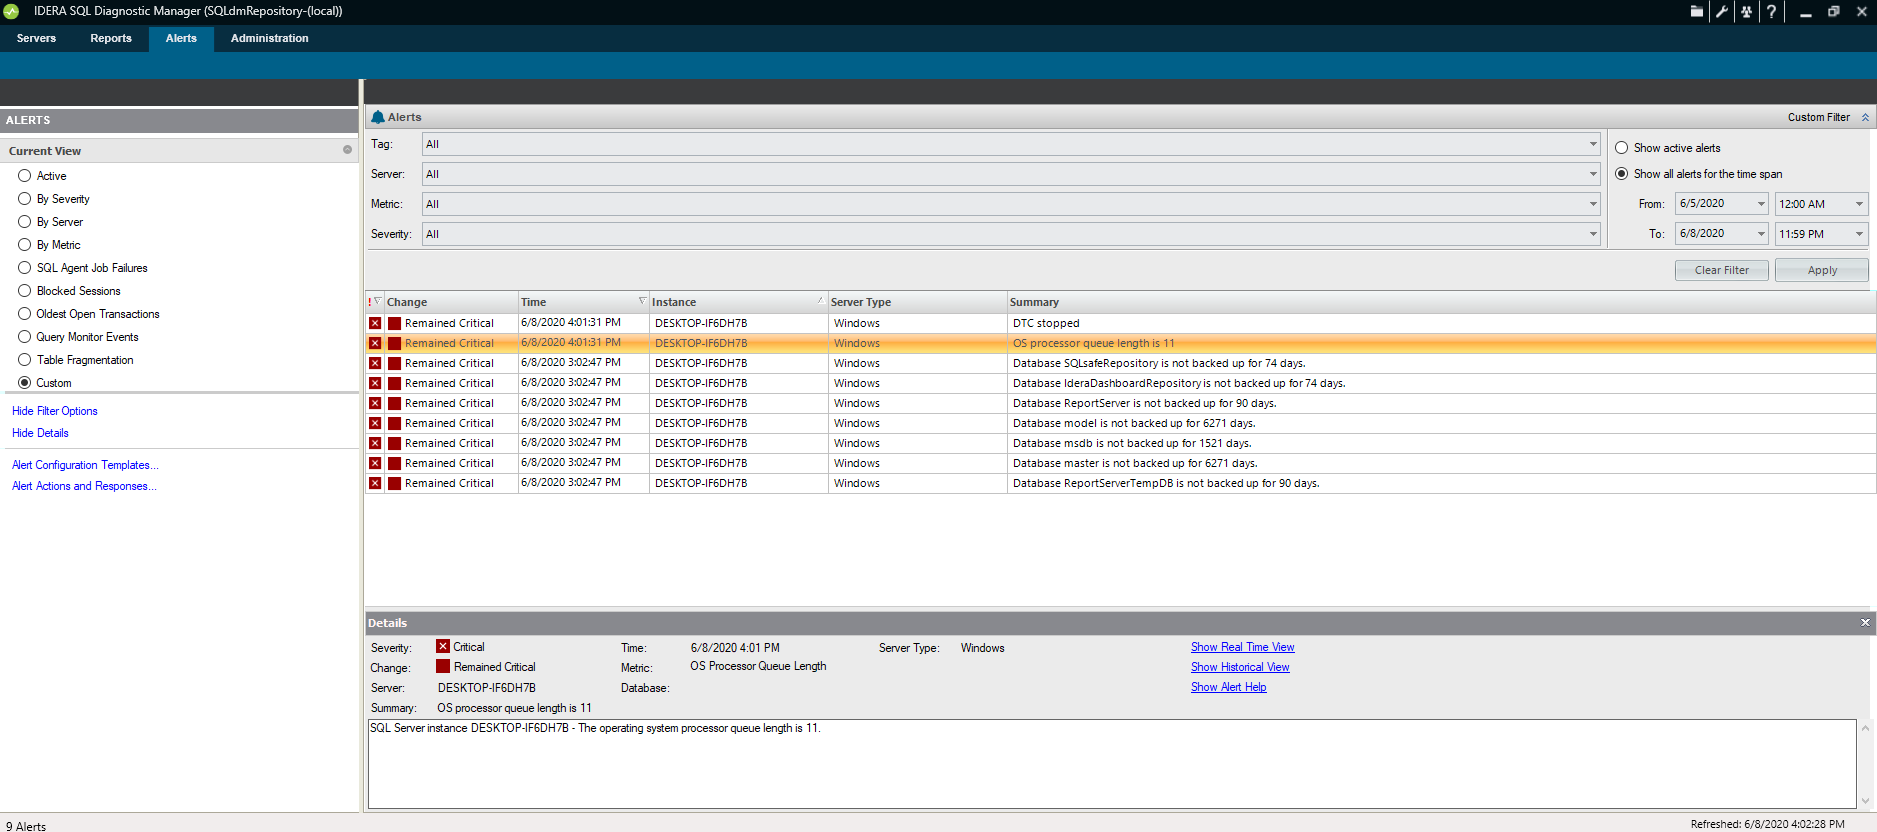Click Hide Details link
Screen dimensions: 1877x832
[x=40, y=433]
